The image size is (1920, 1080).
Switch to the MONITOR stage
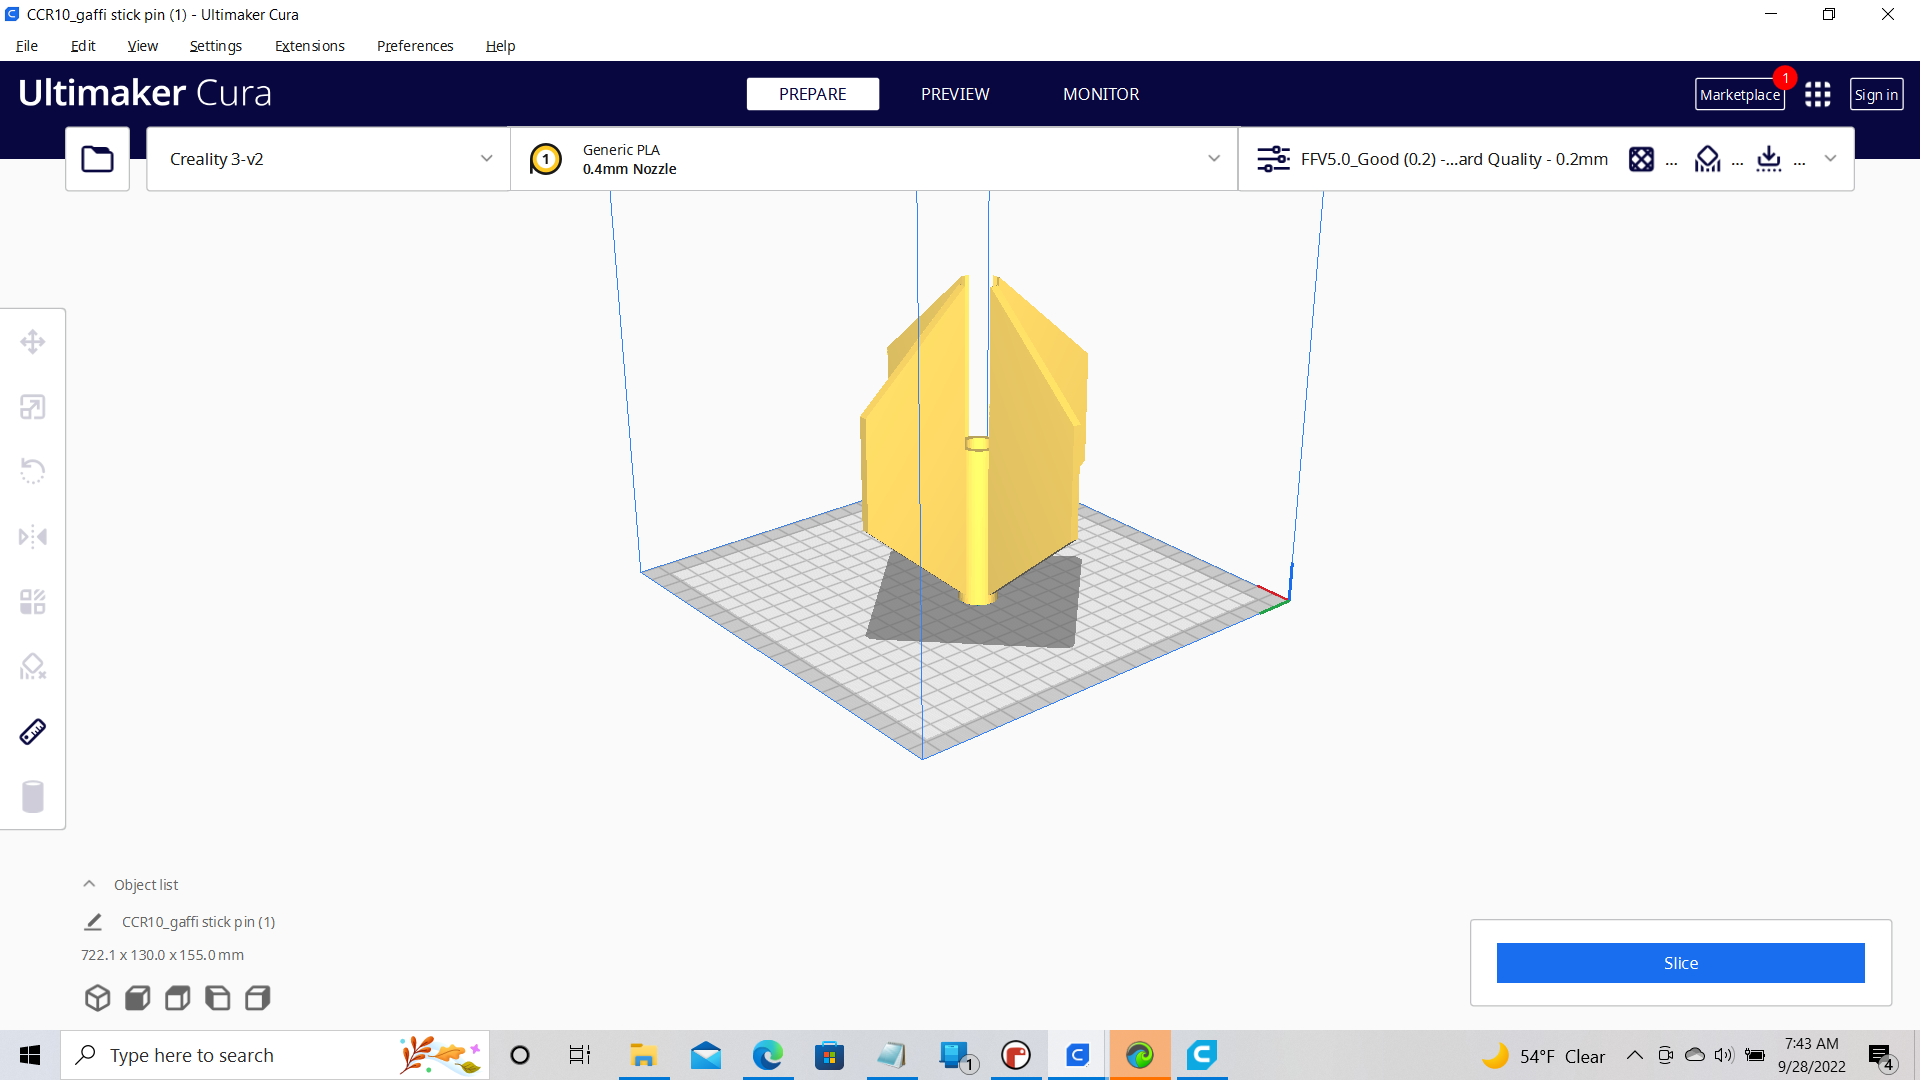(x=1101, y=94)
